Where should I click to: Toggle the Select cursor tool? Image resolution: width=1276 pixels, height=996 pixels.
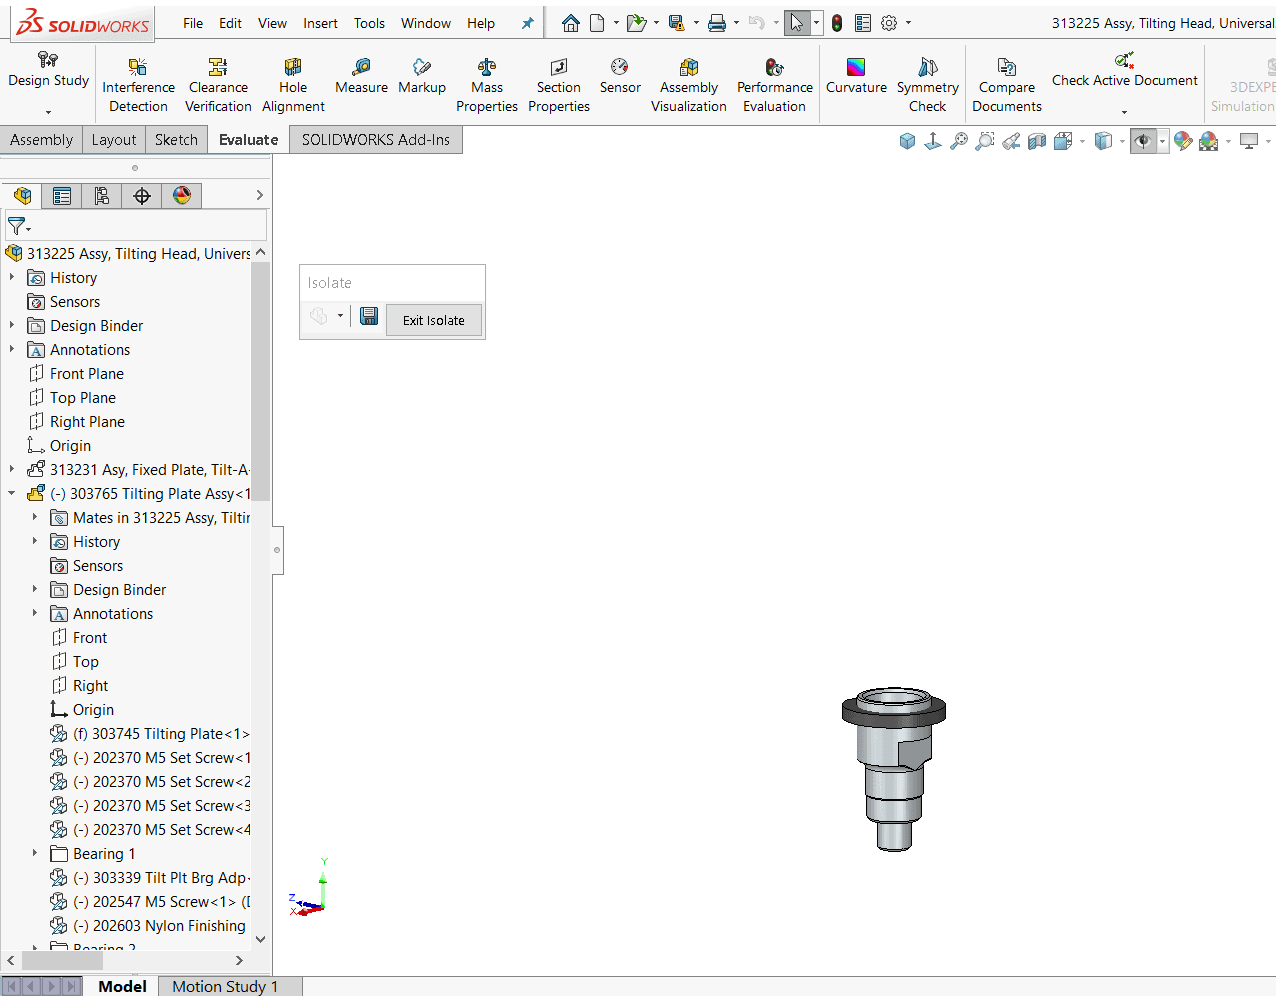(x=796, y=23)
